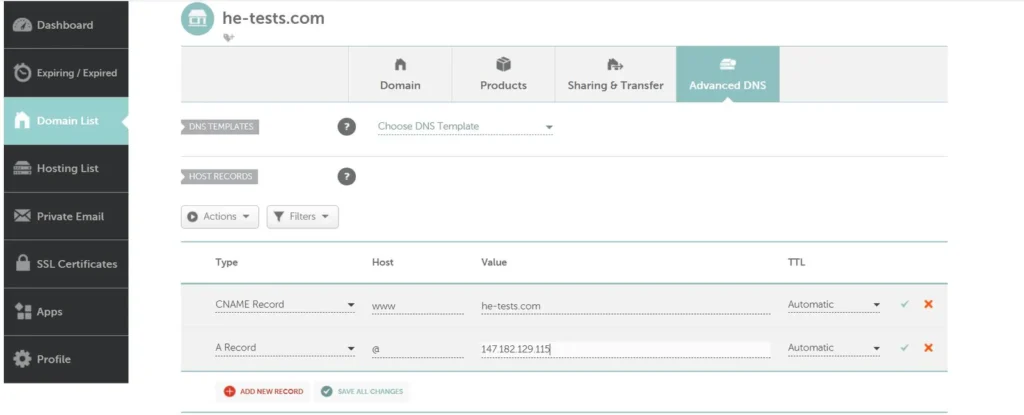This screenshot has width=1024, height=415.
Task: Click the he-tests.com domain storefront icon
Action: coord(197,19)
